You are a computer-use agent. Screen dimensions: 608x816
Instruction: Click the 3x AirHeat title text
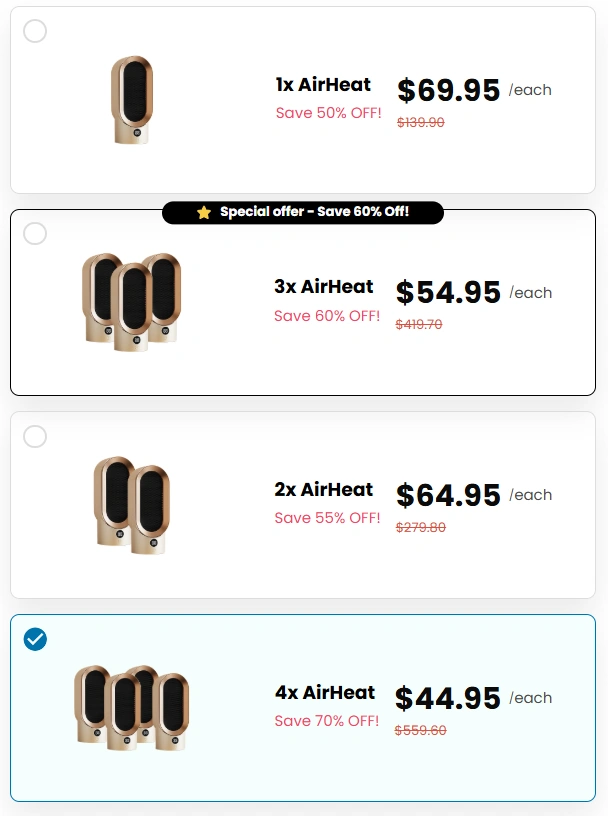click(324, 287)
